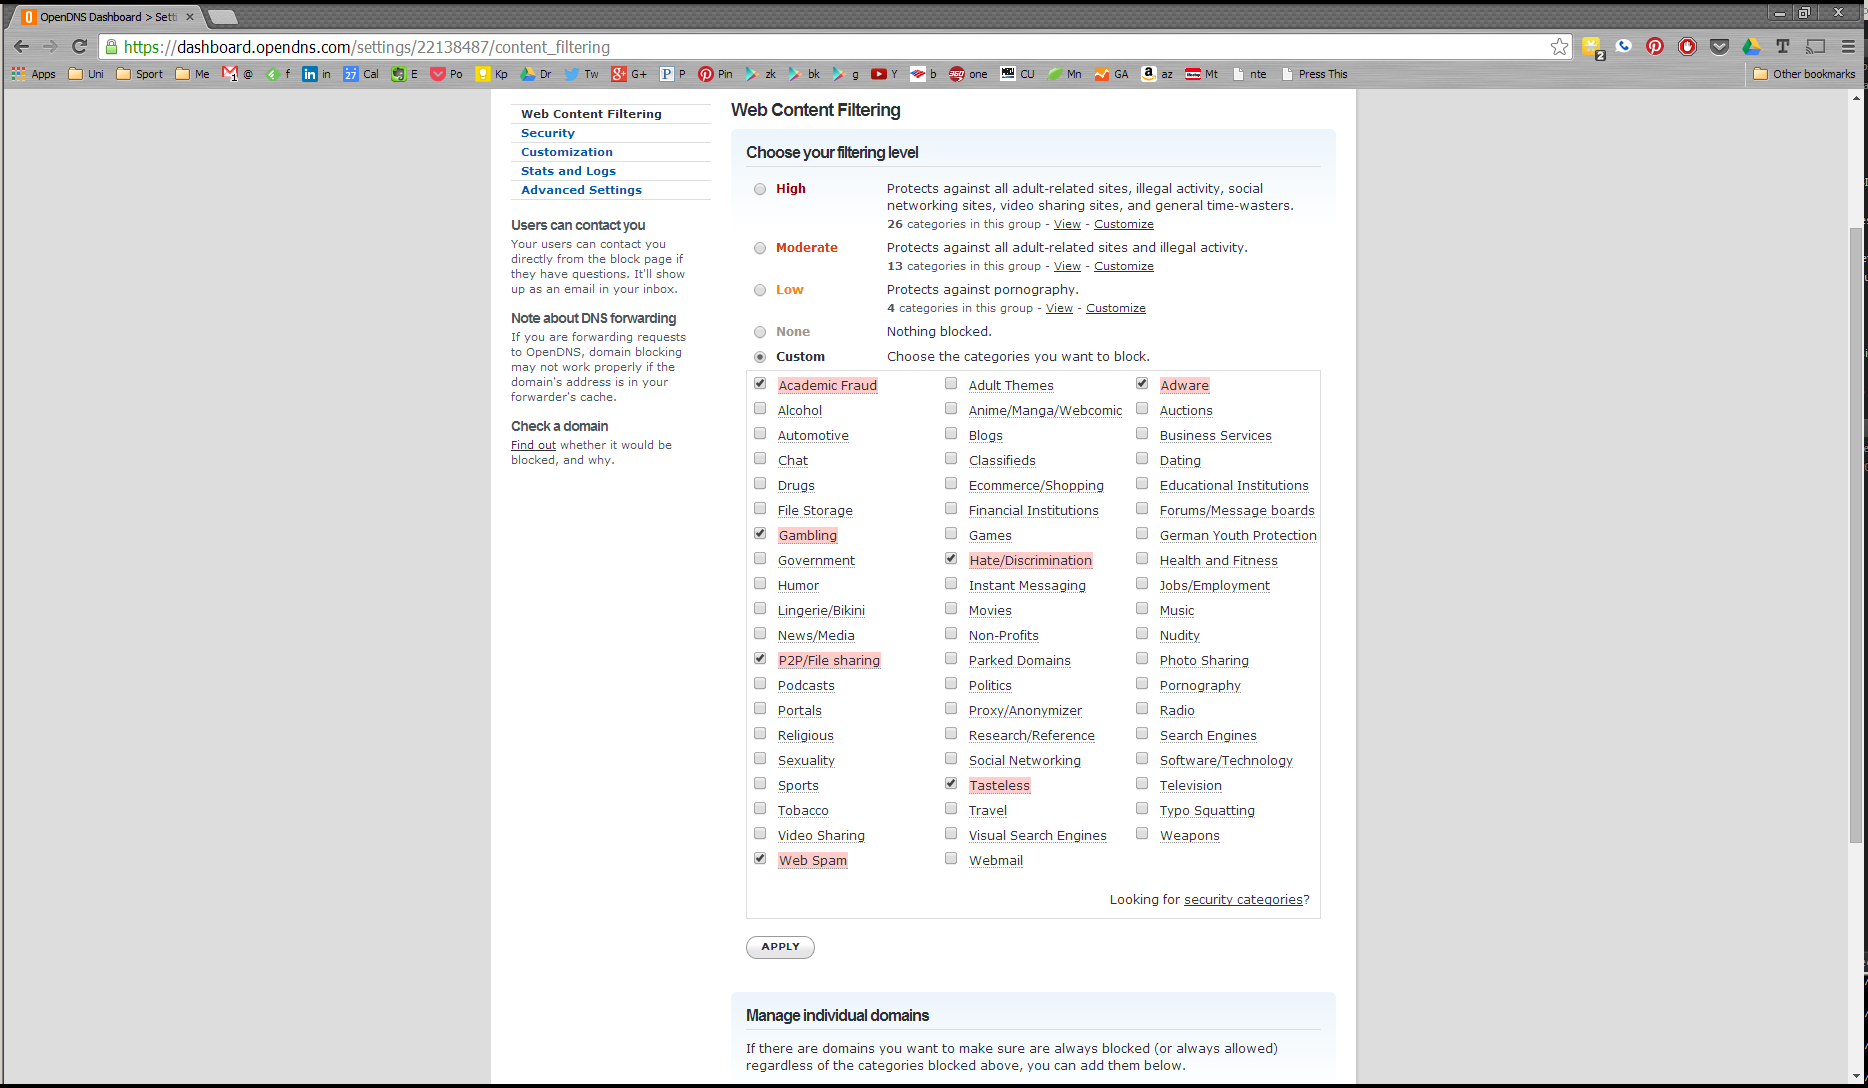The height and width of the screenshot is (1088, 1868).
Task: Open the Google Analytics bookmark labeled GA
Action: pos(1111,74)
